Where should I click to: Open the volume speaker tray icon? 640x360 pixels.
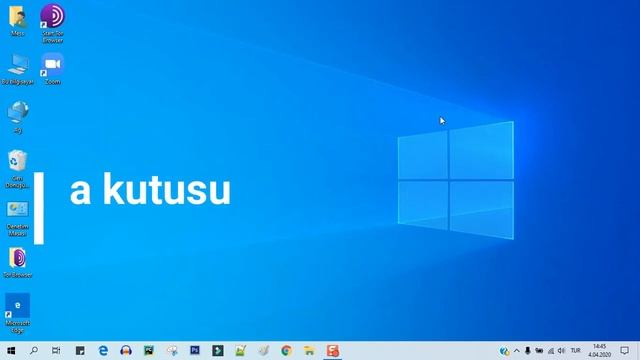point(562,351)
